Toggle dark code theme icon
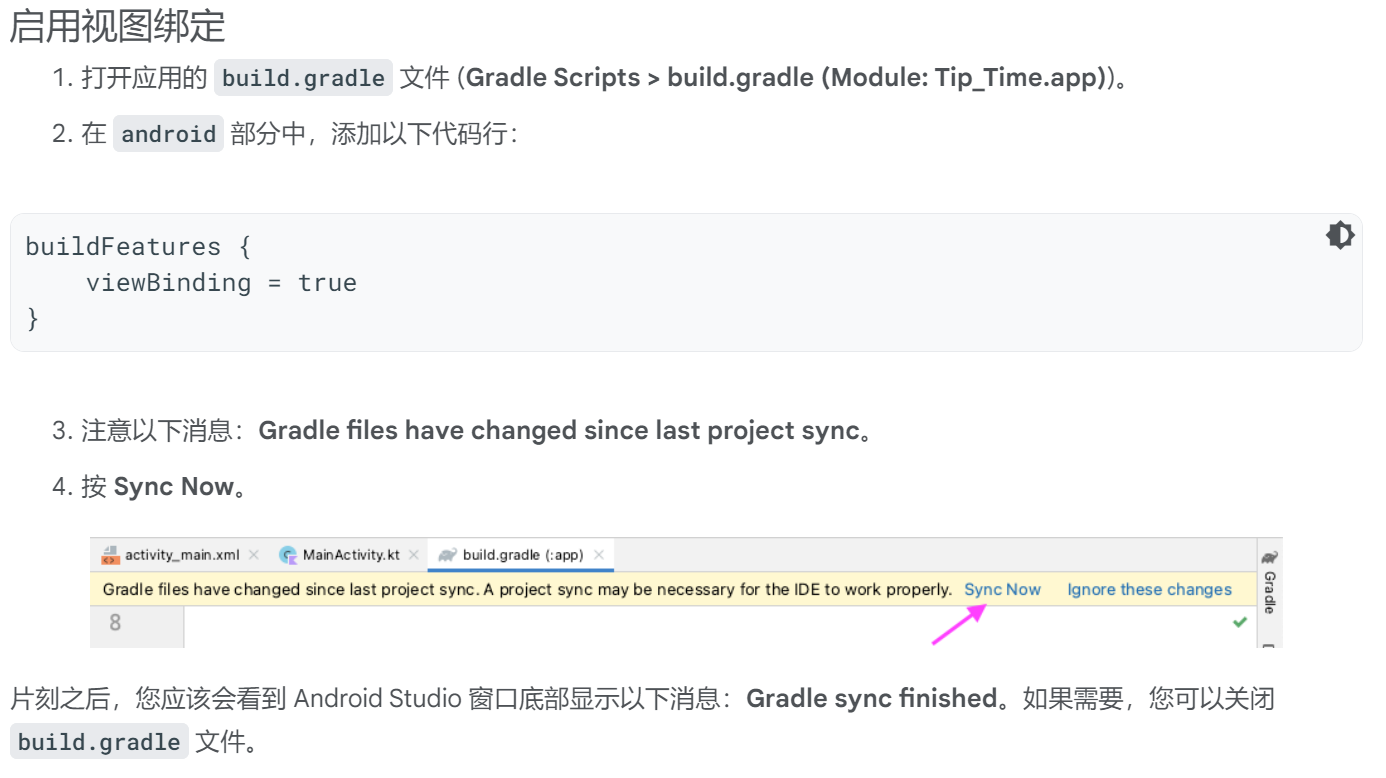 (x=1340, y=235)
